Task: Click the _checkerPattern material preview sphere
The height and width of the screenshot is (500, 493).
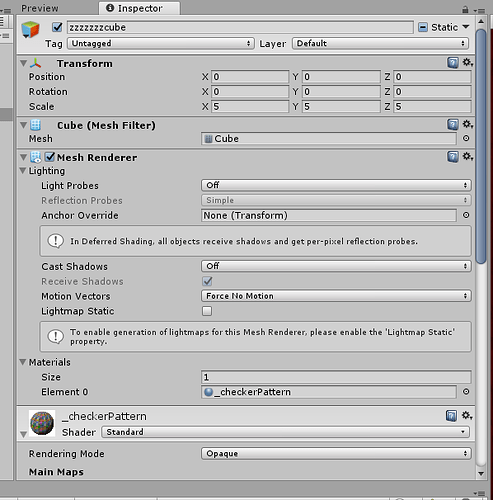Action: point(42,423)
